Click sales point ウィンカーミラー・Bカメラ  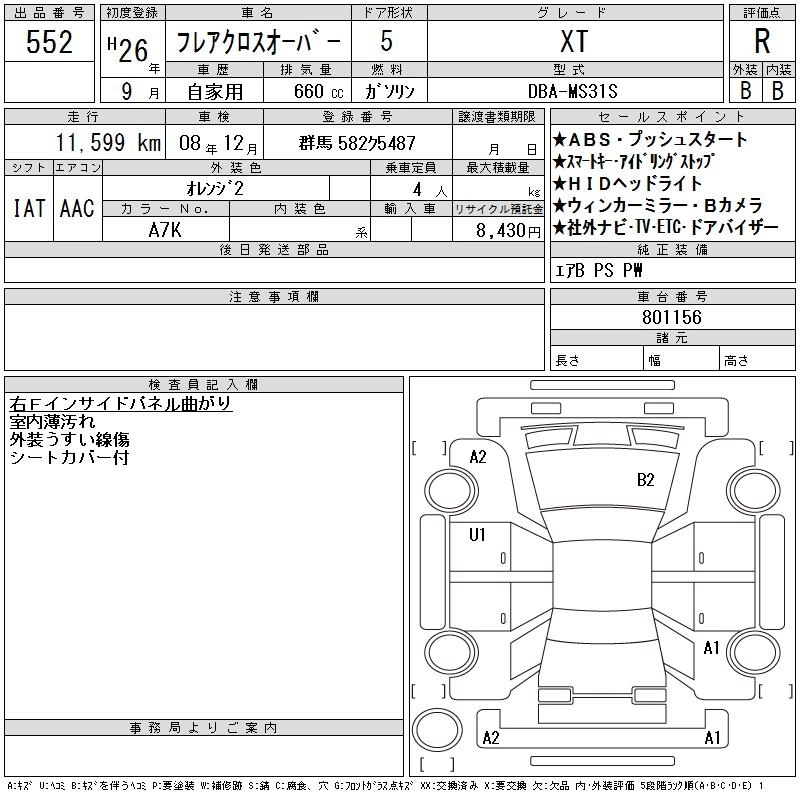point(658,206)
